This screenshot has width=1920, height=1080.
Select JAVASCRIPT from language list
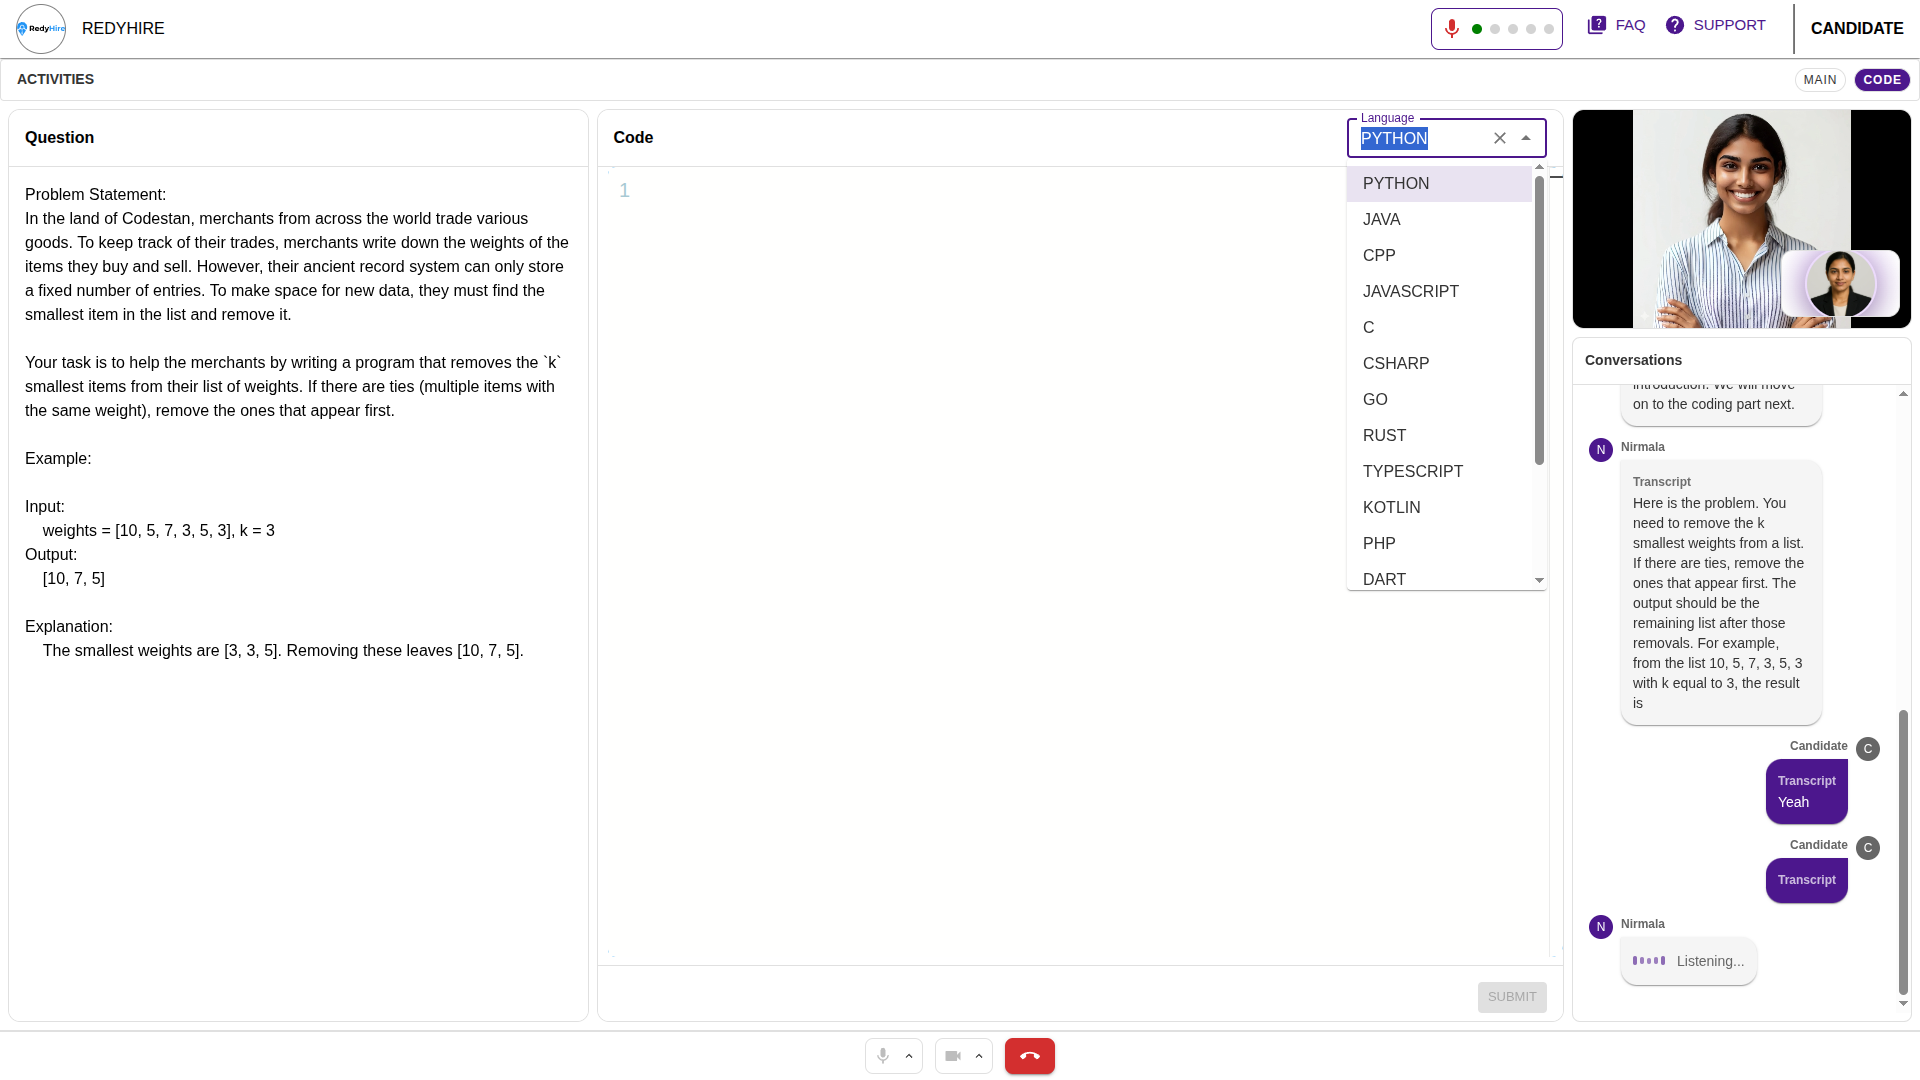(1439, 292)
